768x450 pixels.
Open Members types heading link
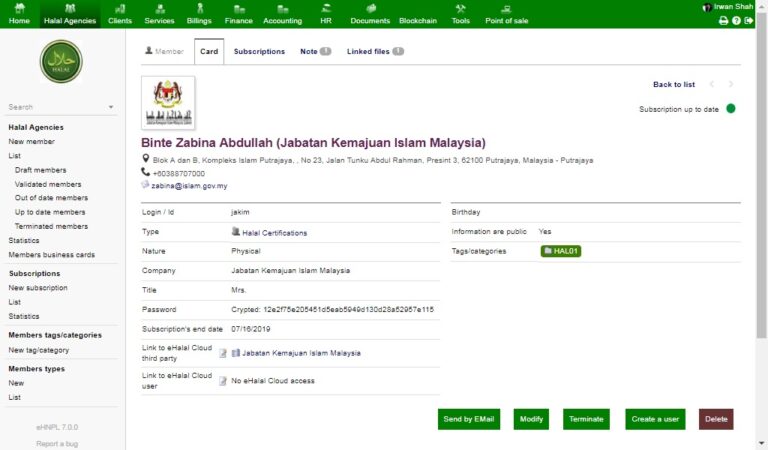coord(36,369)
